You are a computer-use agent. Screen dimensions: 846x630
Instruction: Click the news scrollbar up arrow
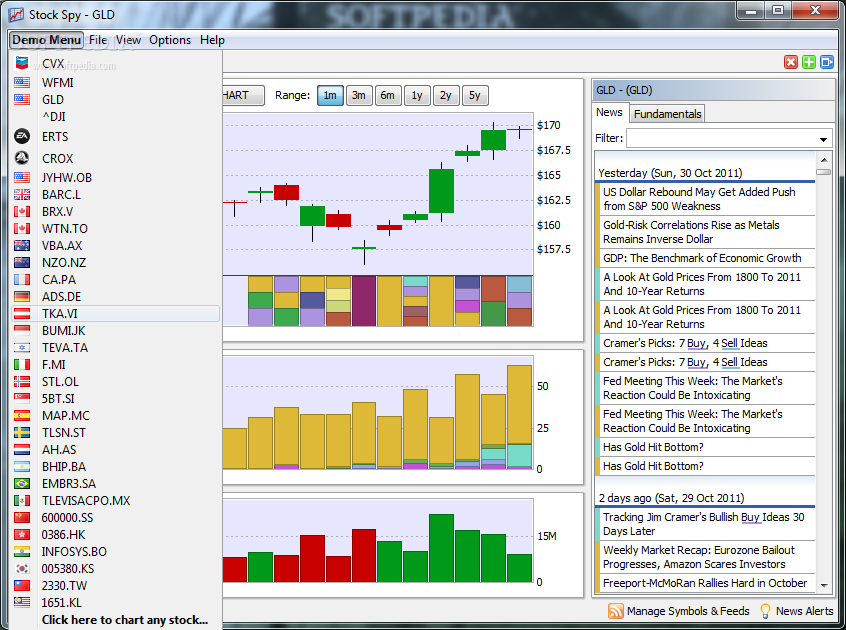point(823,160)
